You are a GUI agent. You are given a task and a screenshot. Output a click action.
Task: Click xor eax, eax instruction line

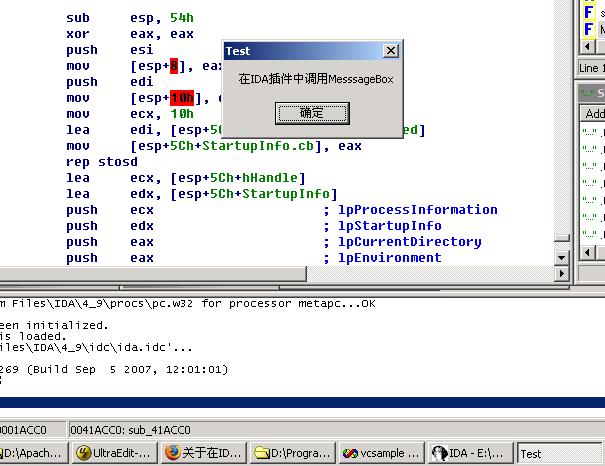point(130,34)
